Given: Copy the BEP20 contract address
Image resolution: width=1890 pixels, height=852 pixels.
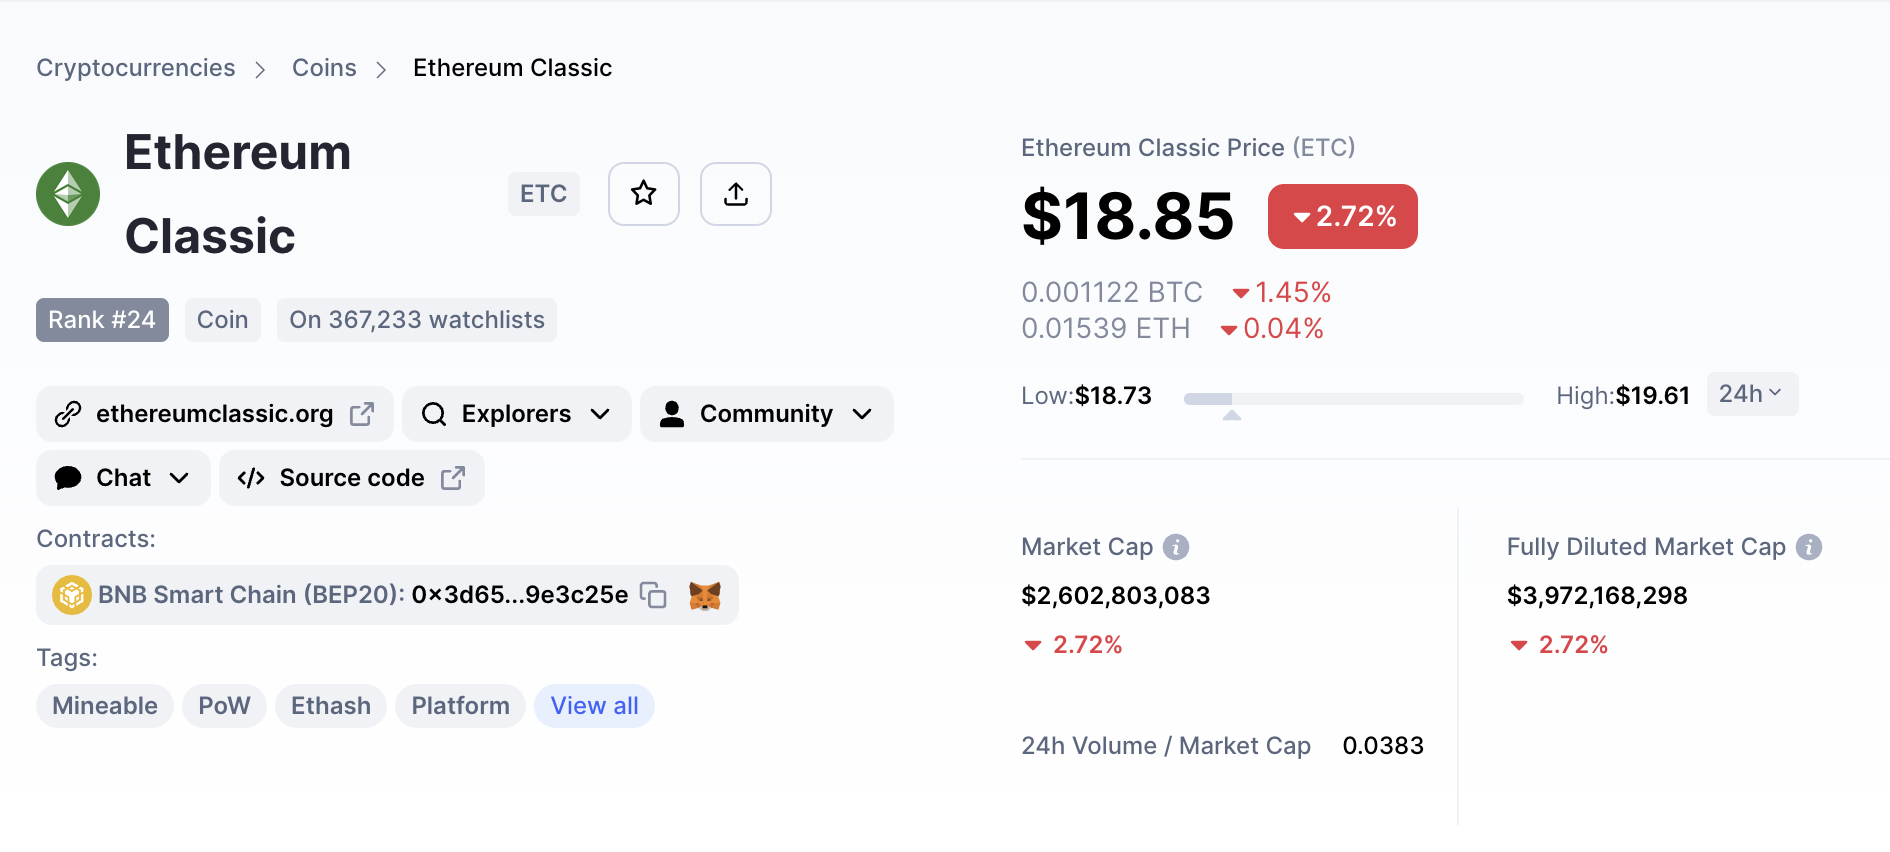Looking at the screenshot, I should 653,595.
